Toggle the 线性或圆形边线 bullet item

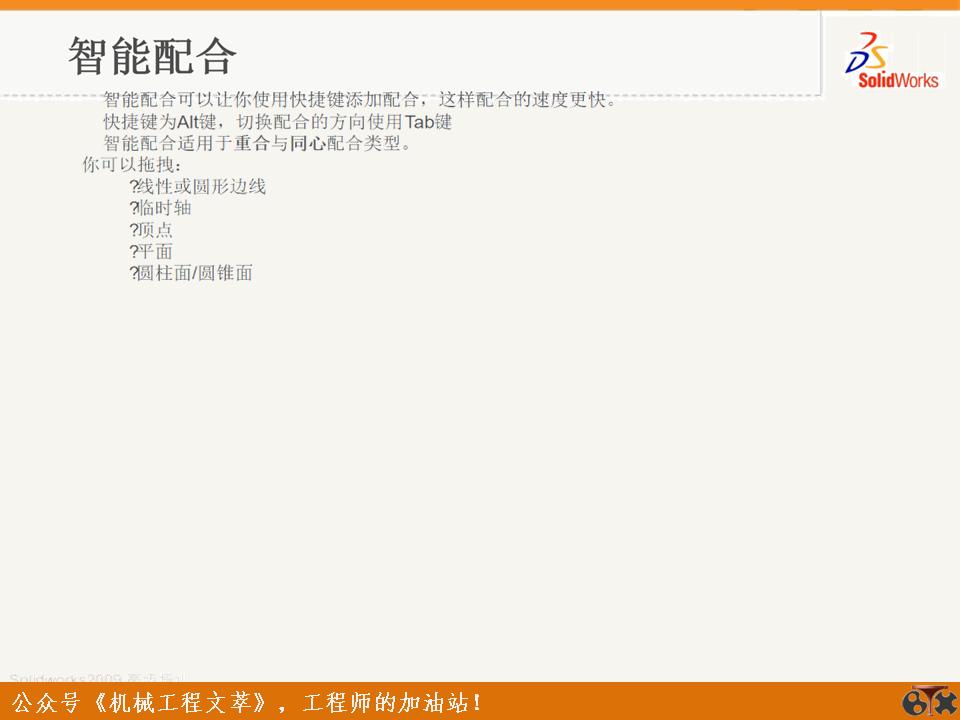[200, 186]
